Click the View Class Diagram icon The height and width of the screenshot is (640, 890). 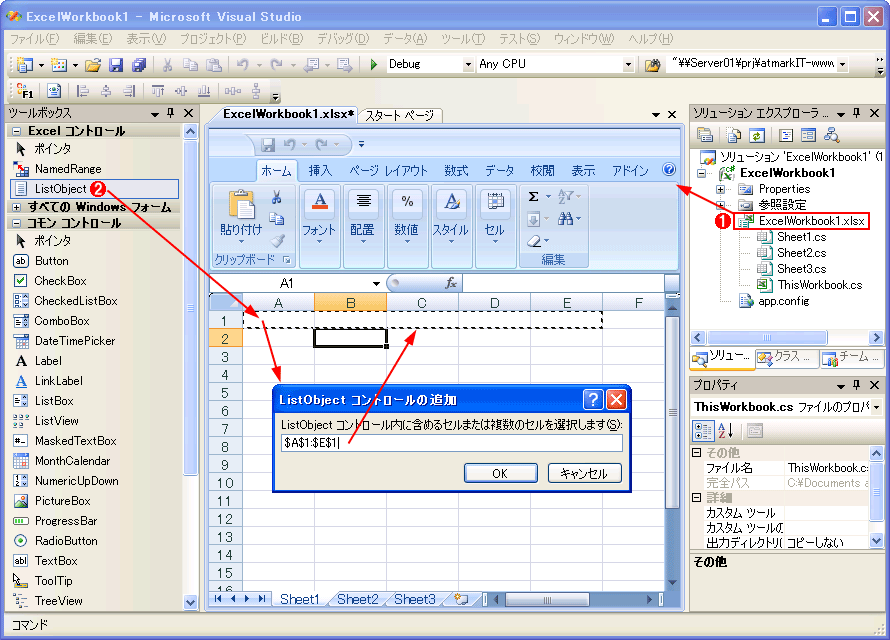click(832, 135)
